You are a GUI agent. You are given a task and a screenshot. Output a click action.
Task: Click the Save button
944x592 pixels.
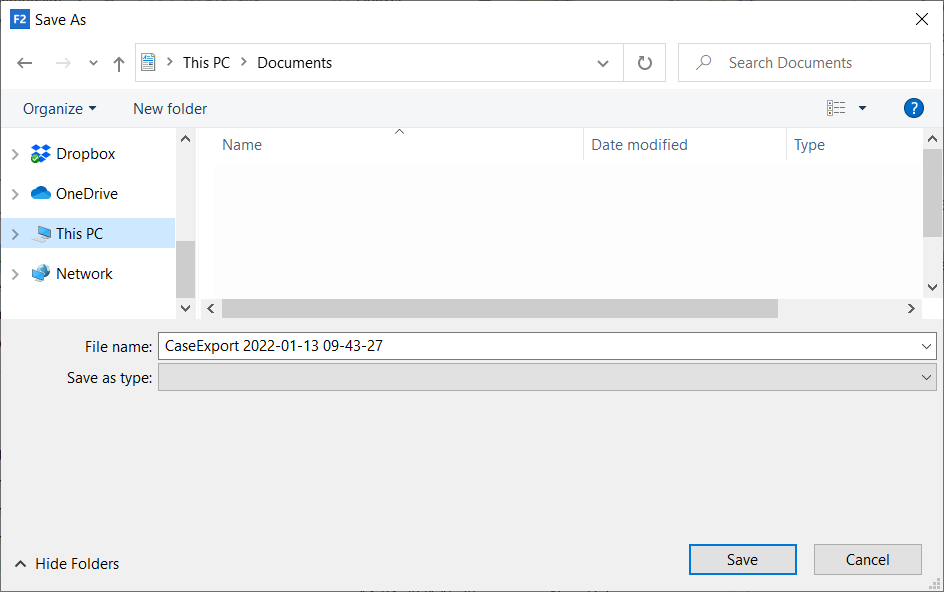tap(742, 560)
